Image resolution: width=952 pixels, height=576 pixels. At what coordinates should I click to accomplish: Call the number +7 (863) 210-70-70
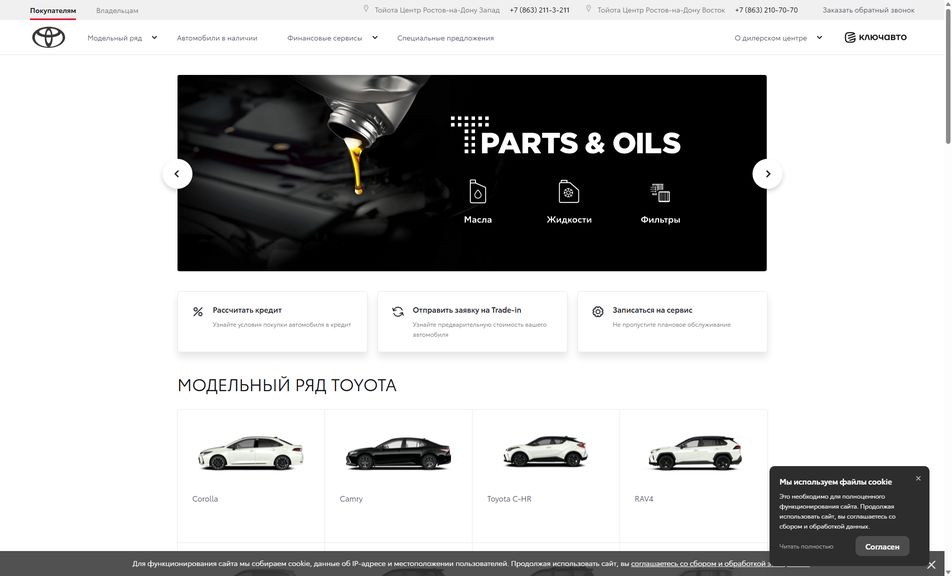pos(766,10)
